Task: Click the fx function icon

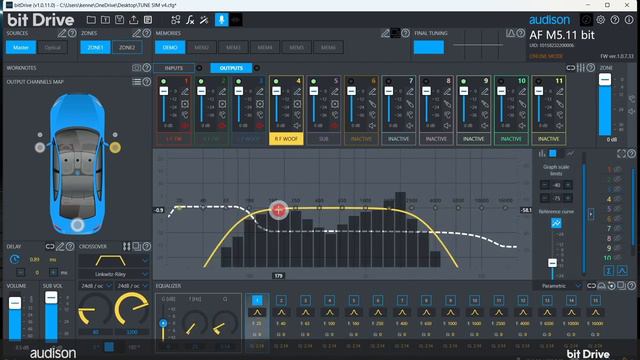Action: tap(190, 20)
